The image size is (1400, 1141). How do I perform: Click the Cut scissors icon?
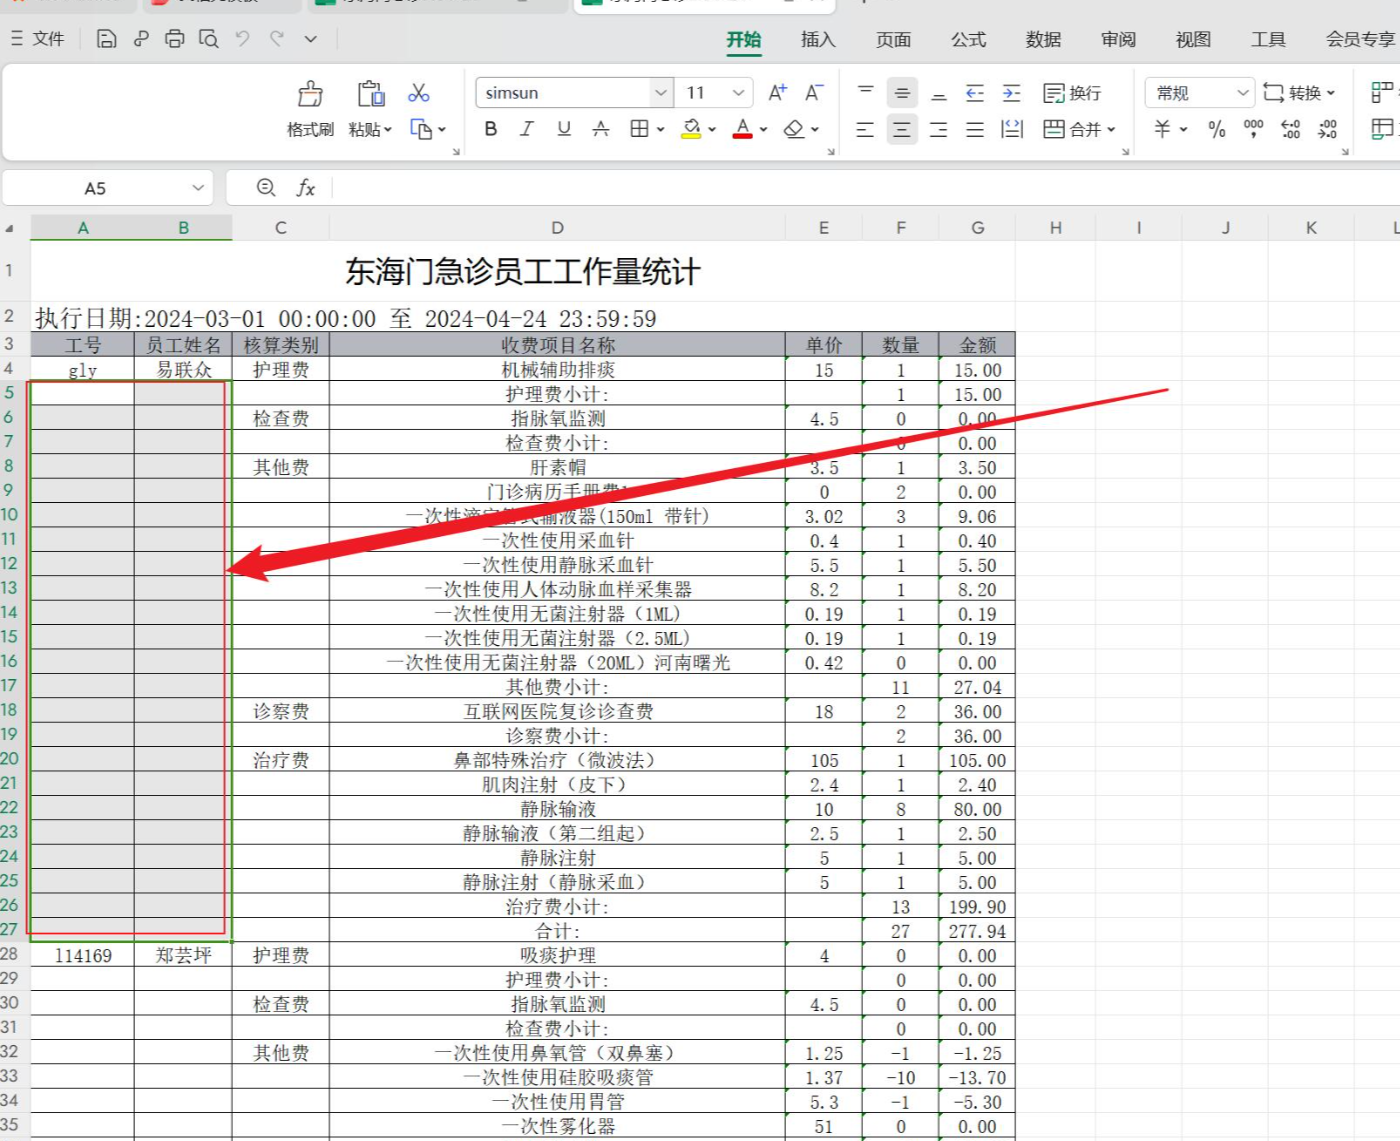click(419, 93)
